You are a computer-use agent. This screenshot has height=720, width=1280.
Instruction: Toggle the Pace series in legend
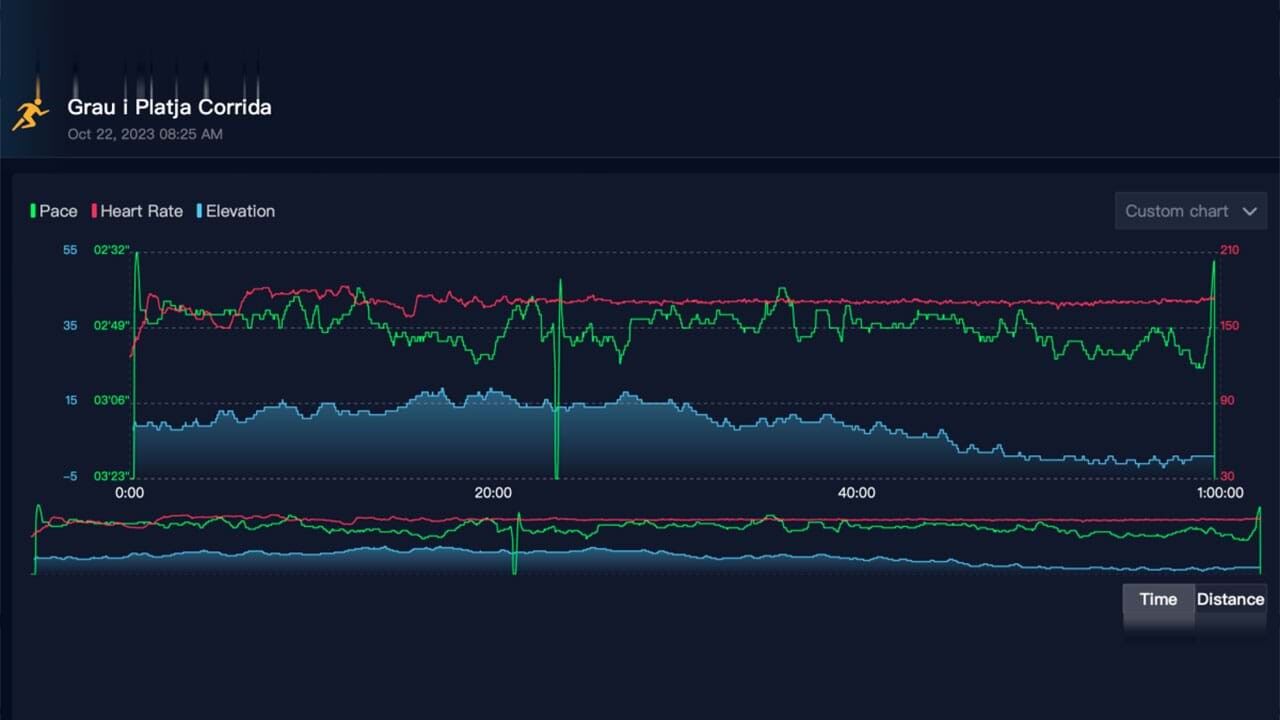click(x=54, y=211)
